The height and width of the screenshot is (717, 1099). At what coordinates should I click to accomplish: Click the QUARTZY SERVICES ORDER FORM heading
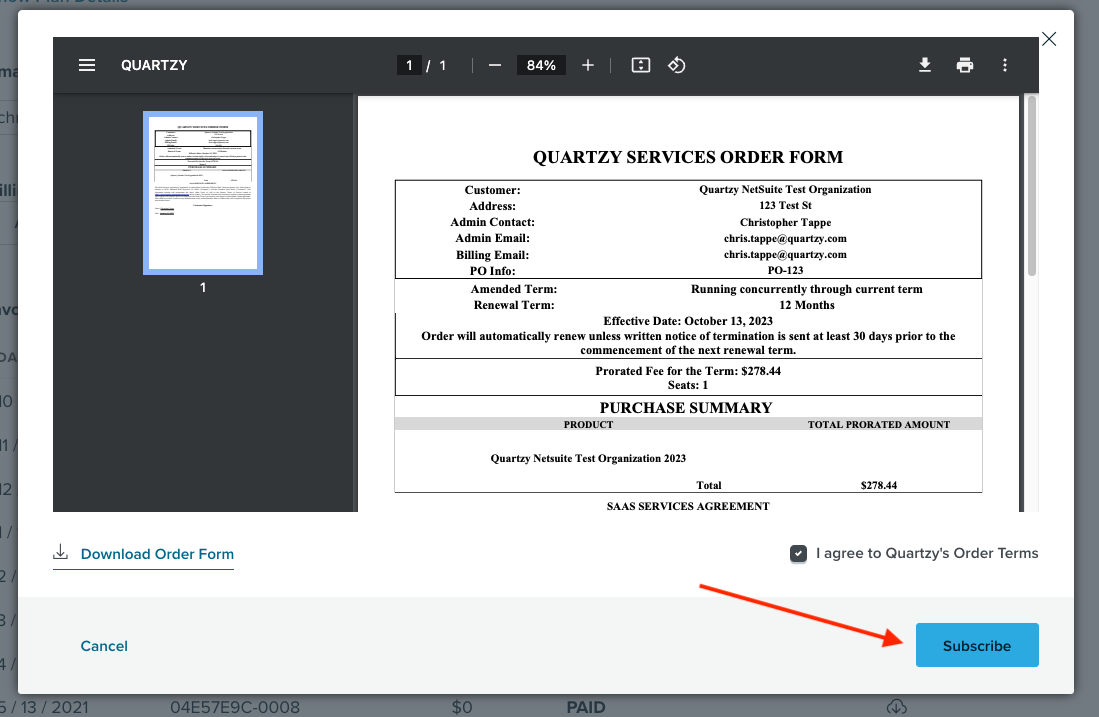click(688, 157)
